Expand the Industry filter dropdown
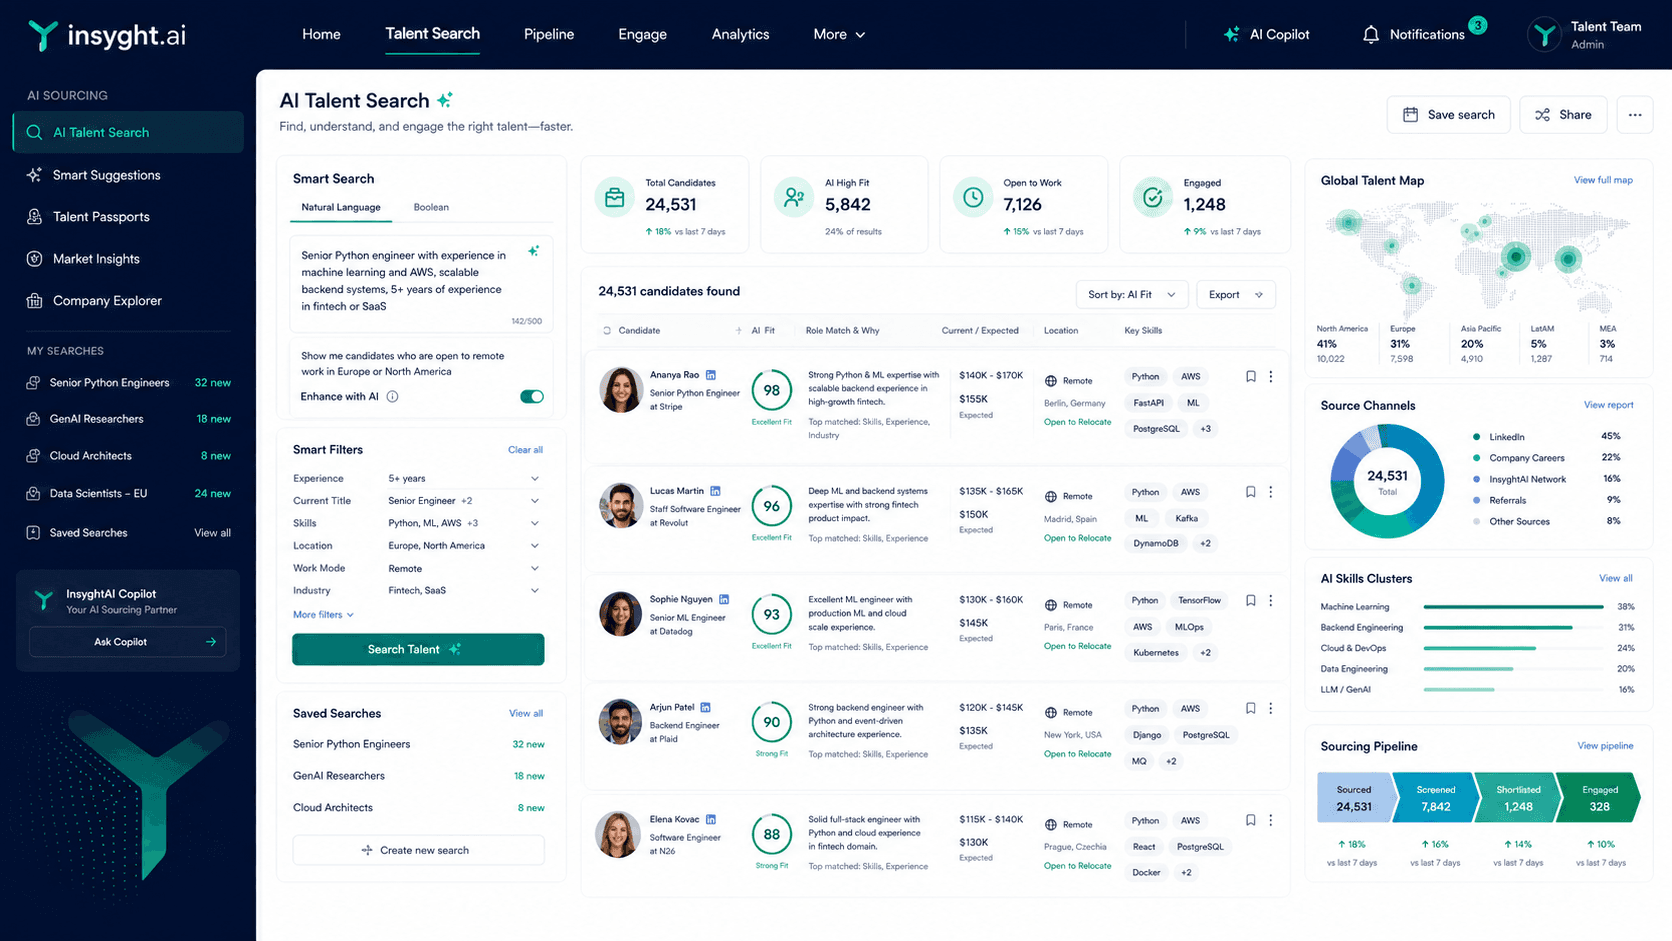1672x941 pixels. click(535, 591)
